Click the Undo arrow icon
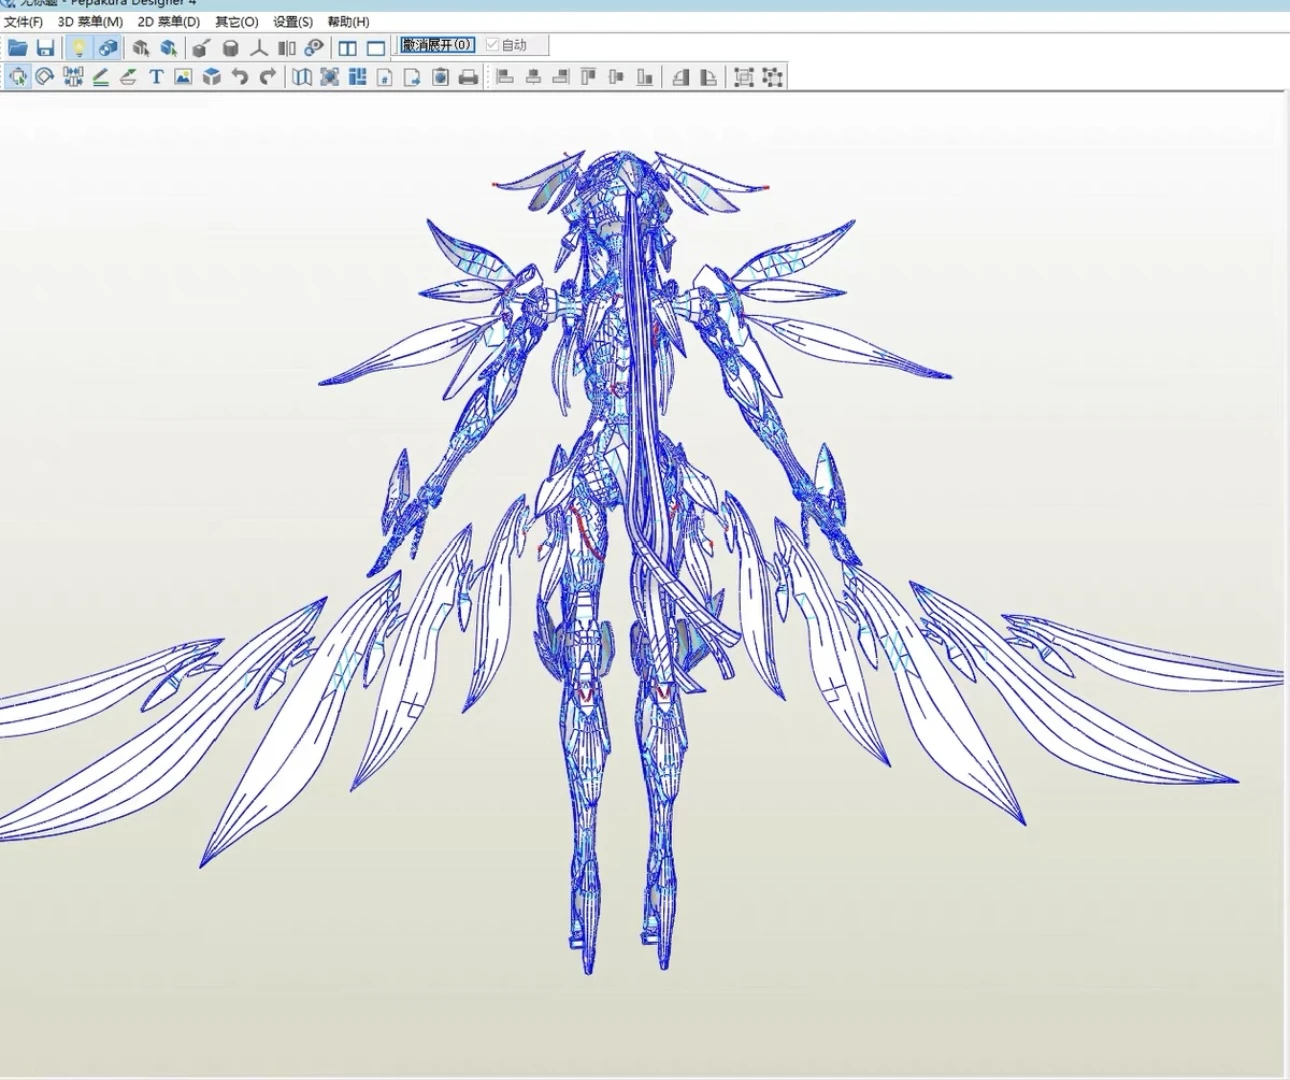Screen dimensions: 1290x1080 (239, 77)
